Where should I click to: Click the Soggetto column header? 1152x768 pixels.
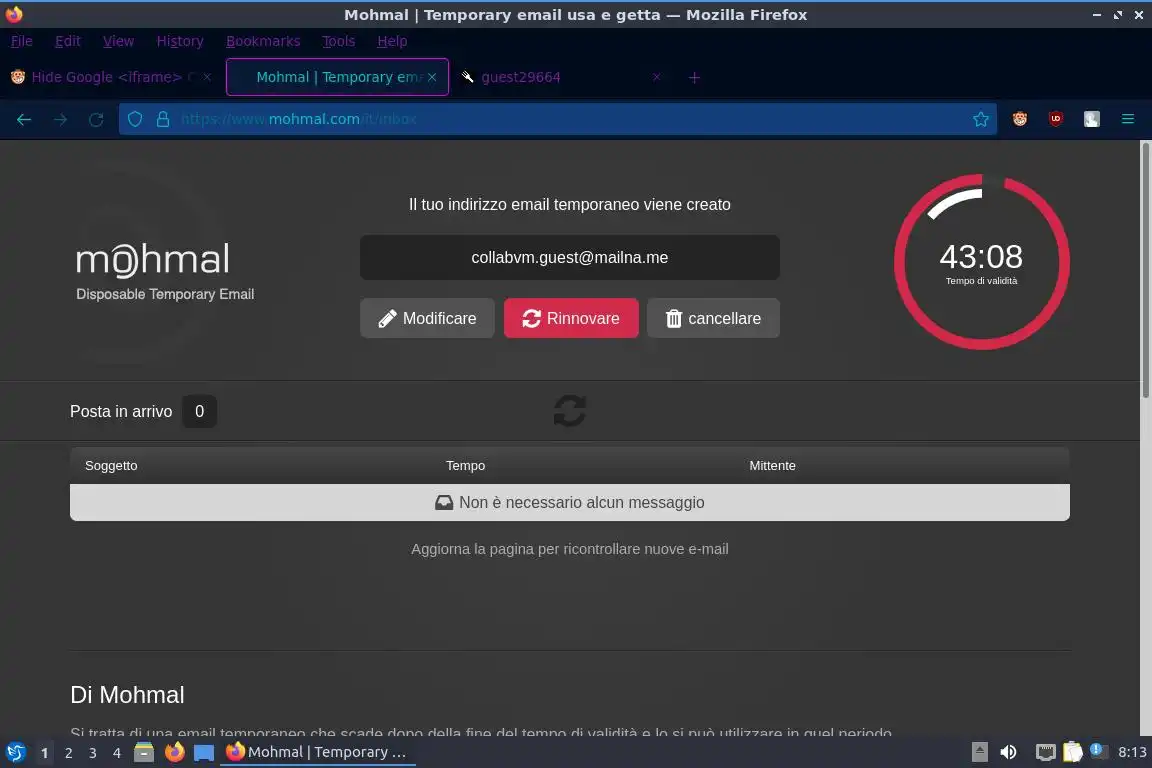[x=111, y=465]
